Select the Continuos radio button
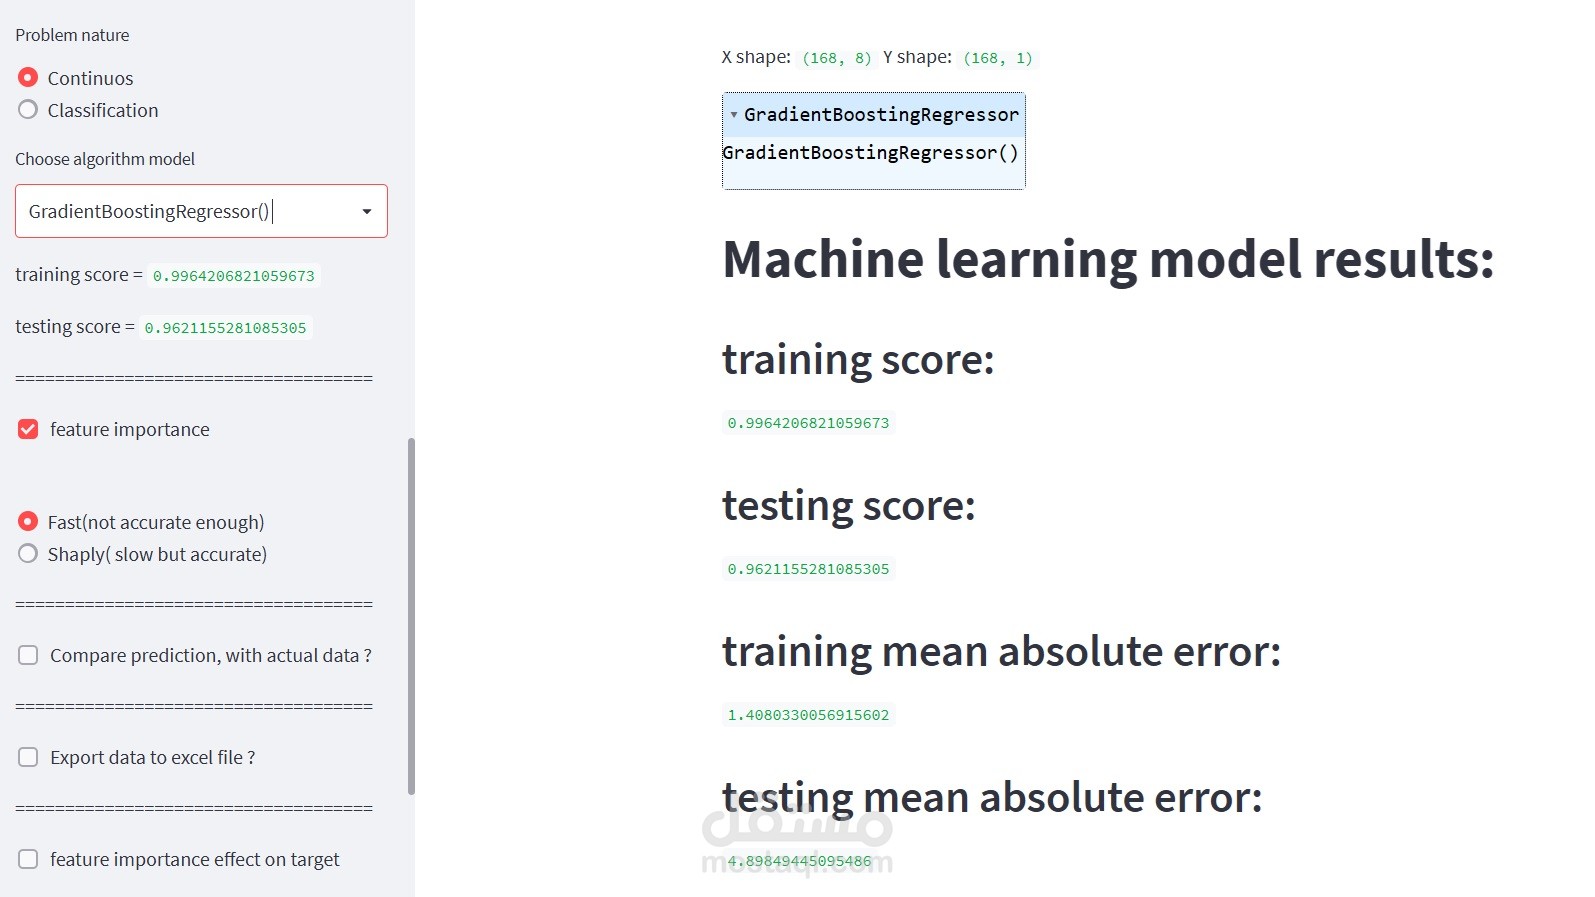 (28, 78)
